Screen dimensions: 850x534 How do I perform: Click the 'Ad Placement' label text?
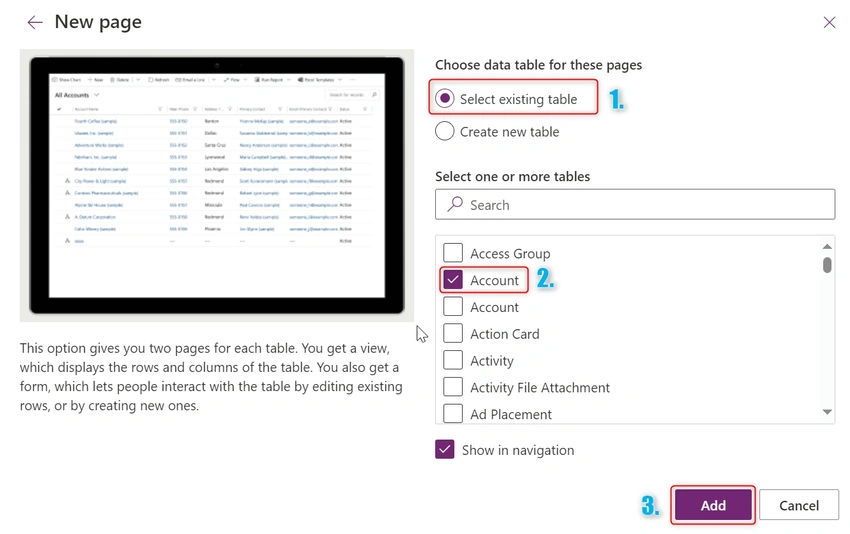(511, 414)
